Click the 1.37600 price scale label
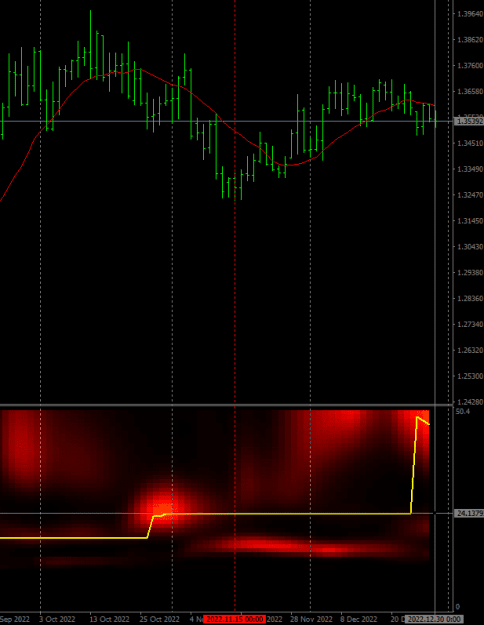The height and width of the screenshot is (625, 484). click(470, 66)
